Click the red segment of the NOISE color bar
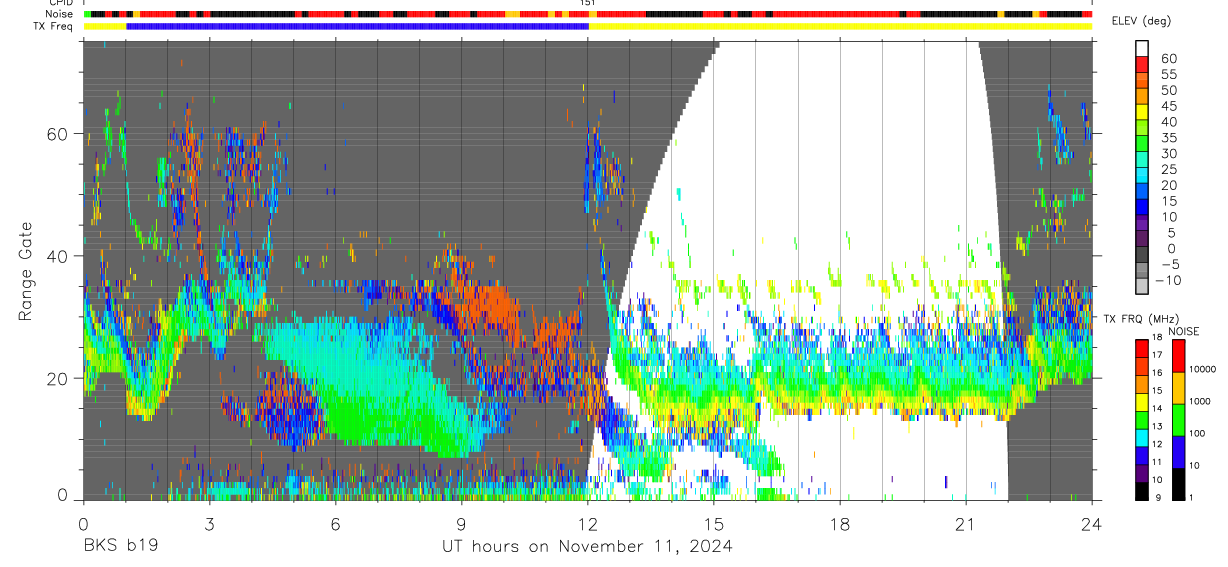 [x=1177, y=356]
